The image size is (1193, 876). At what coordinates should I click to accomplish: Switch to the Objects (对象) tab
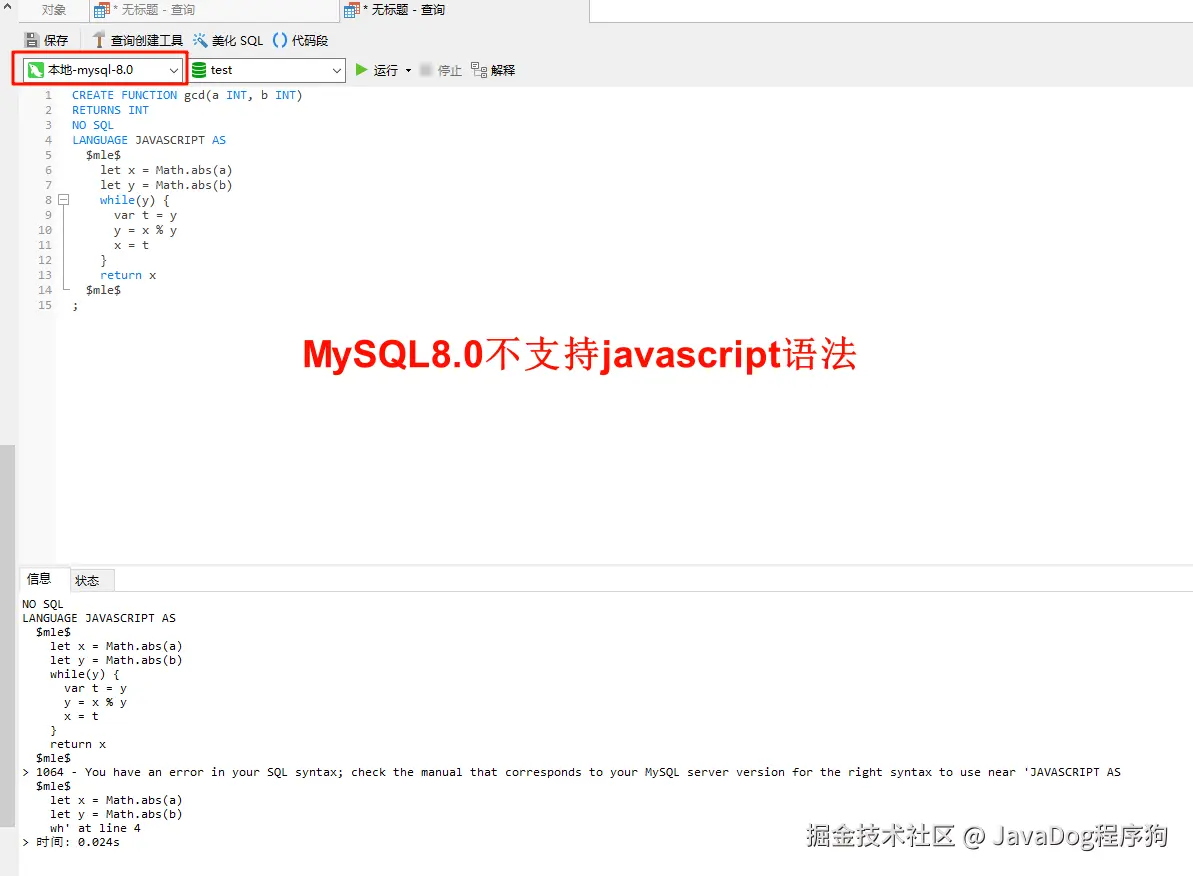click(53, 10)
